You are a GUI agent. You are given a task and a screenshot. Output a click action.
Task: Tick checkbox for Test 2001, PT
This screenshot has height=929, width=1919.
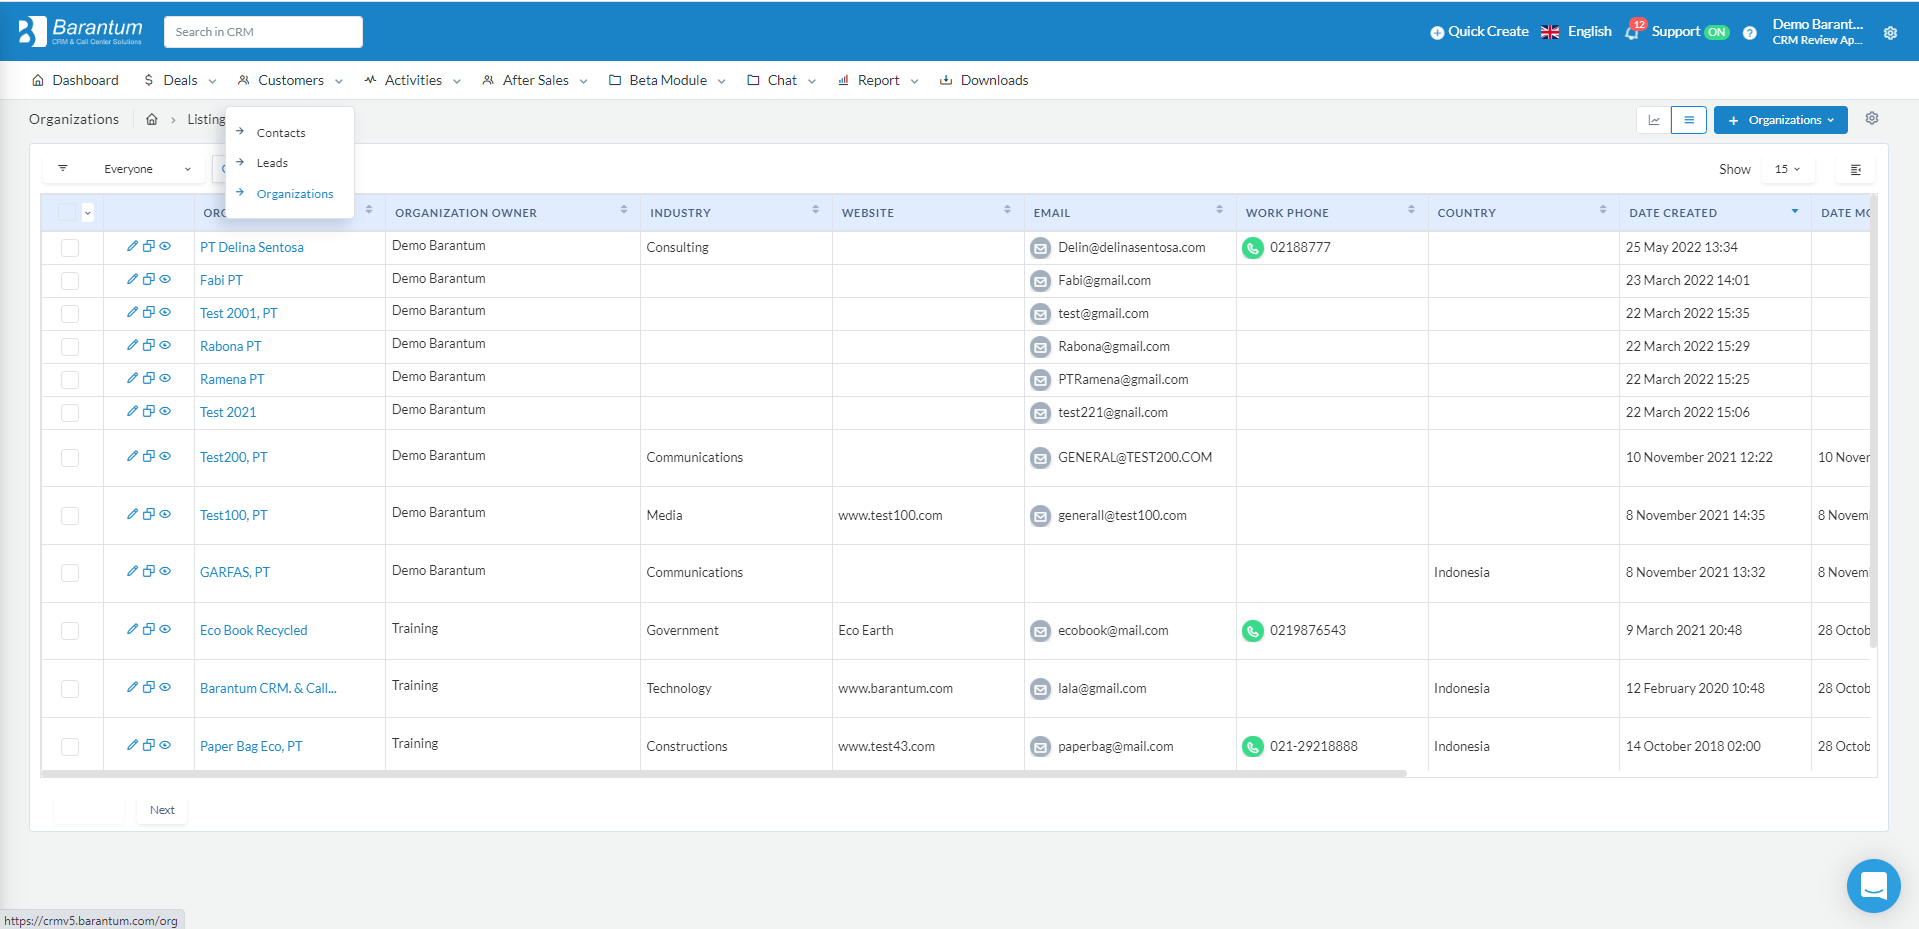70,314
